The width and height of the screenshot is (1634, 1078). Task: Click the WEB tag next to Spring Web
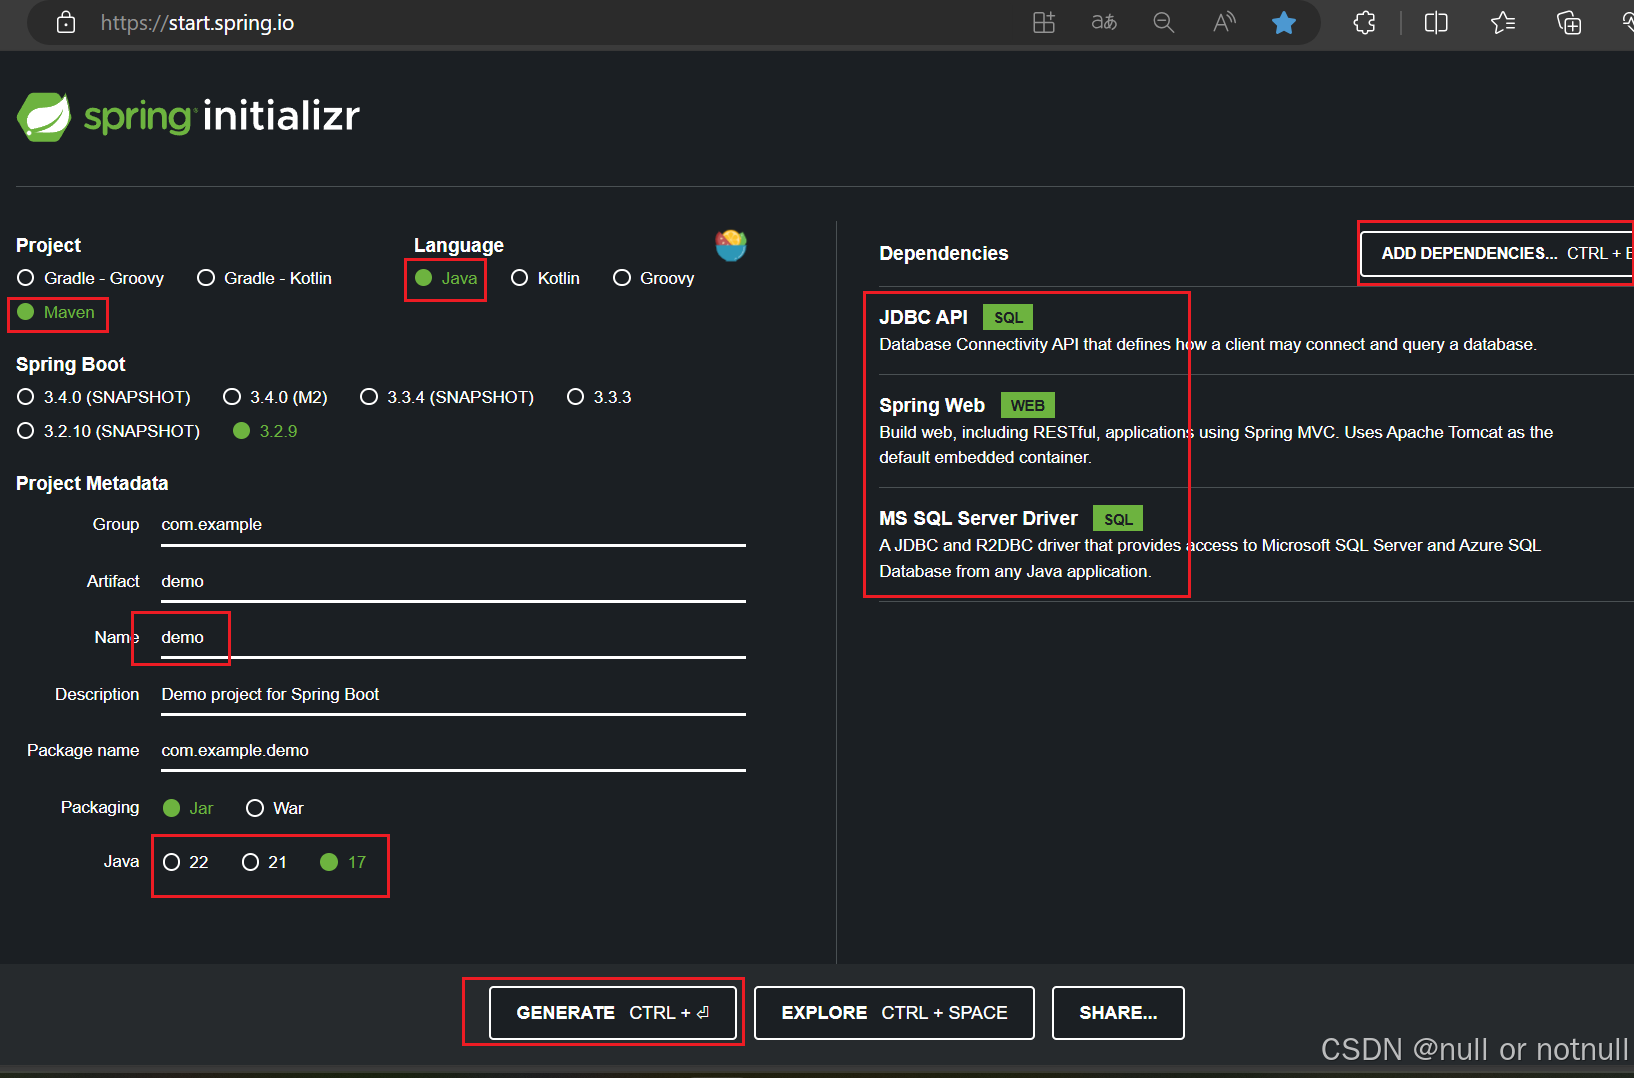(x=1027, y=405)
